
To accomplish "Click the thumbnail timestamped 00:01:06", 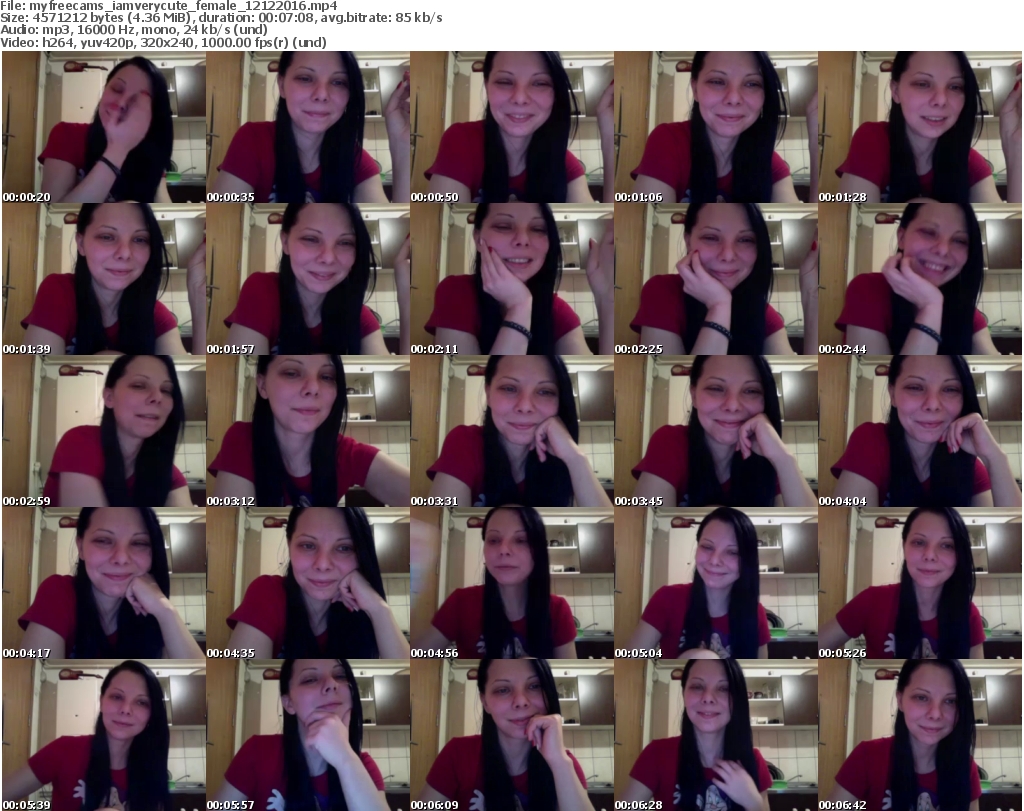I will [716, 127].
